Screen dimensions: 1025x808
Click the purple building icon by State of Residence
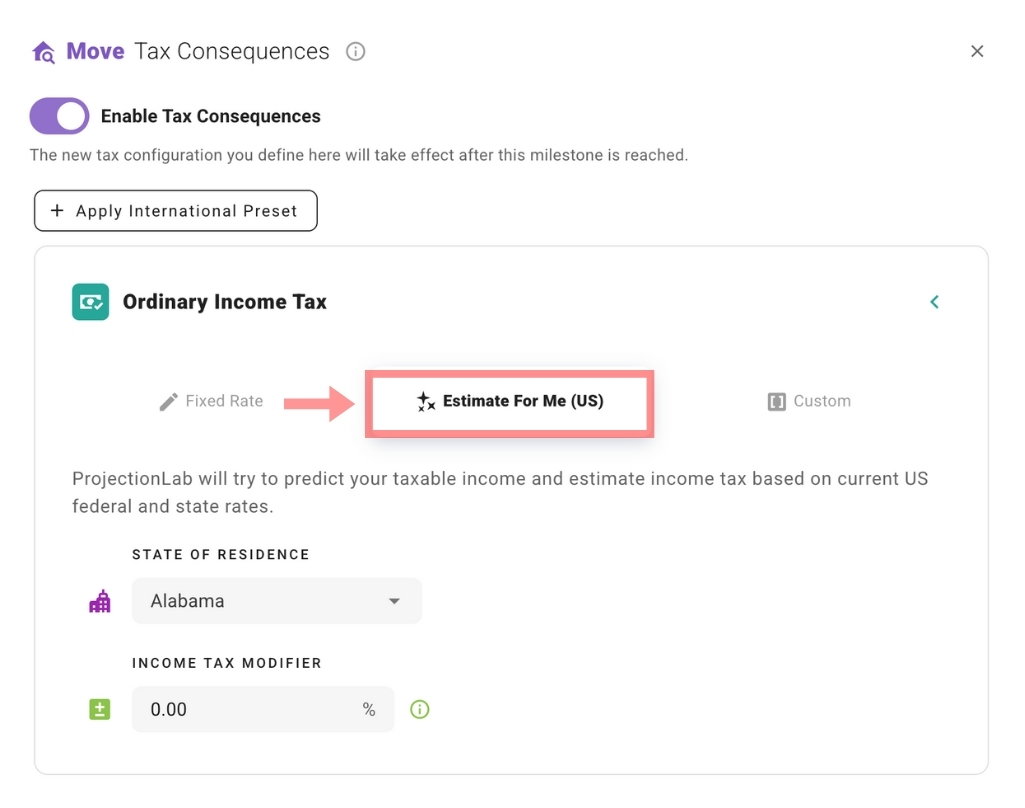tap(100, 601)
